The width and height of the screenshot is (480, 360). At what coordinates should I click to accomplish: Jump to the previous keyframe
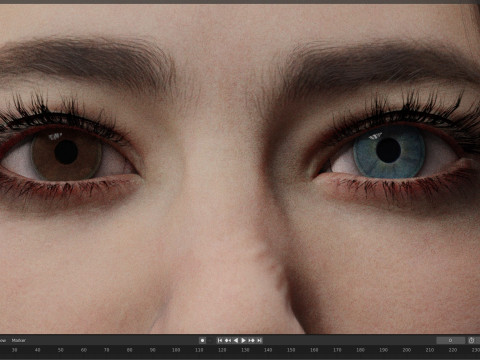(x=228, y=340)
